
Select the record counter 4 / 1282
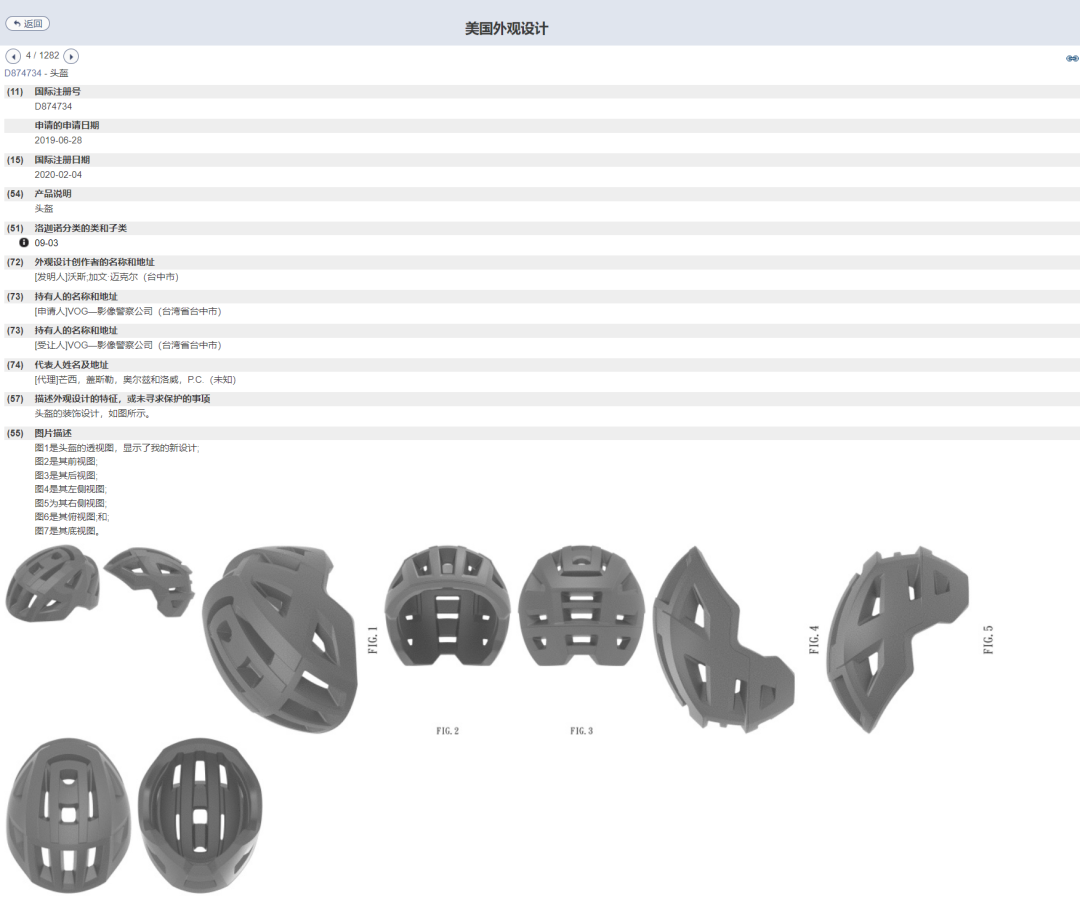pyautogui.click(x=43, y=55)
